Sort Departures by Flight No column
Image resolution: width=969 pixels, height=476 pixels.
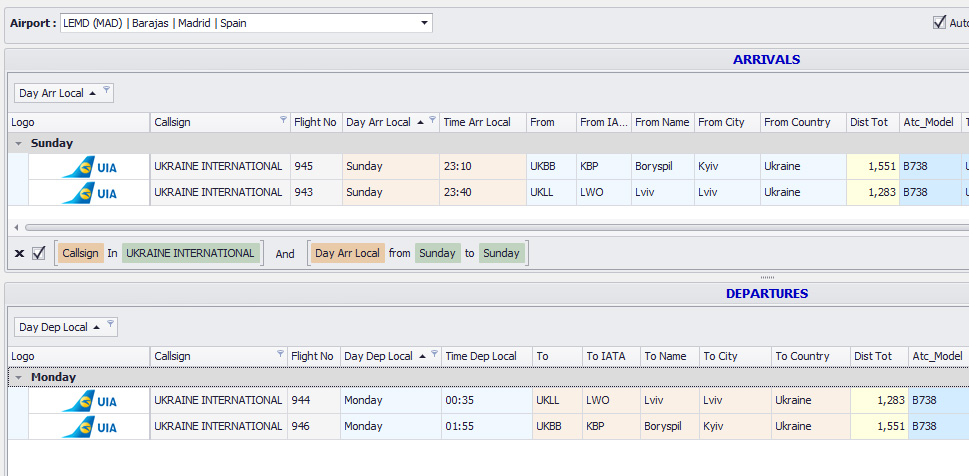pyautogui.click(x=313, y=356)
